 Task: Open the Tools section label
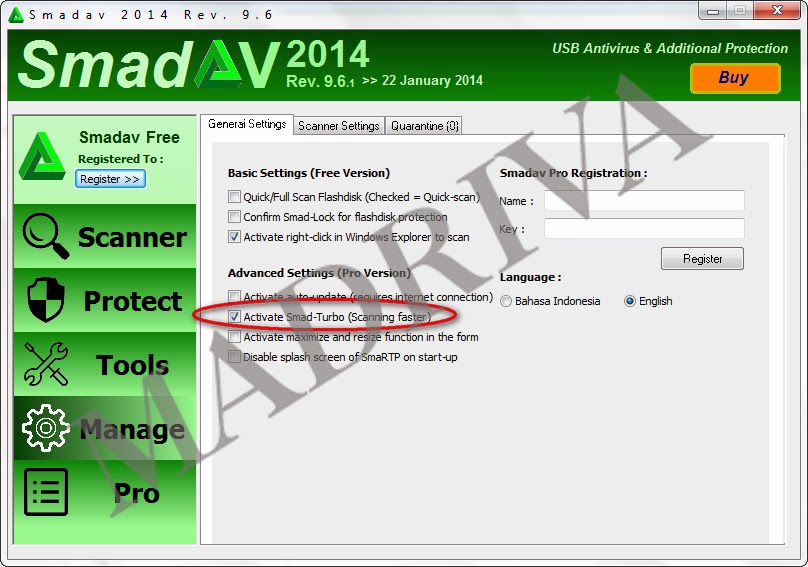[x=132, y=365]
